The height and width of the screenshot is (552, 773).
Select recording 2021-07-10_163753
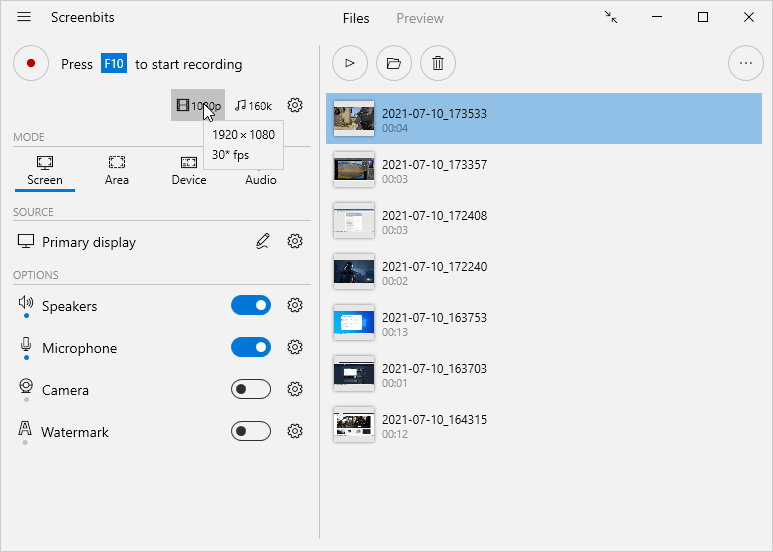tap(544, 323)
